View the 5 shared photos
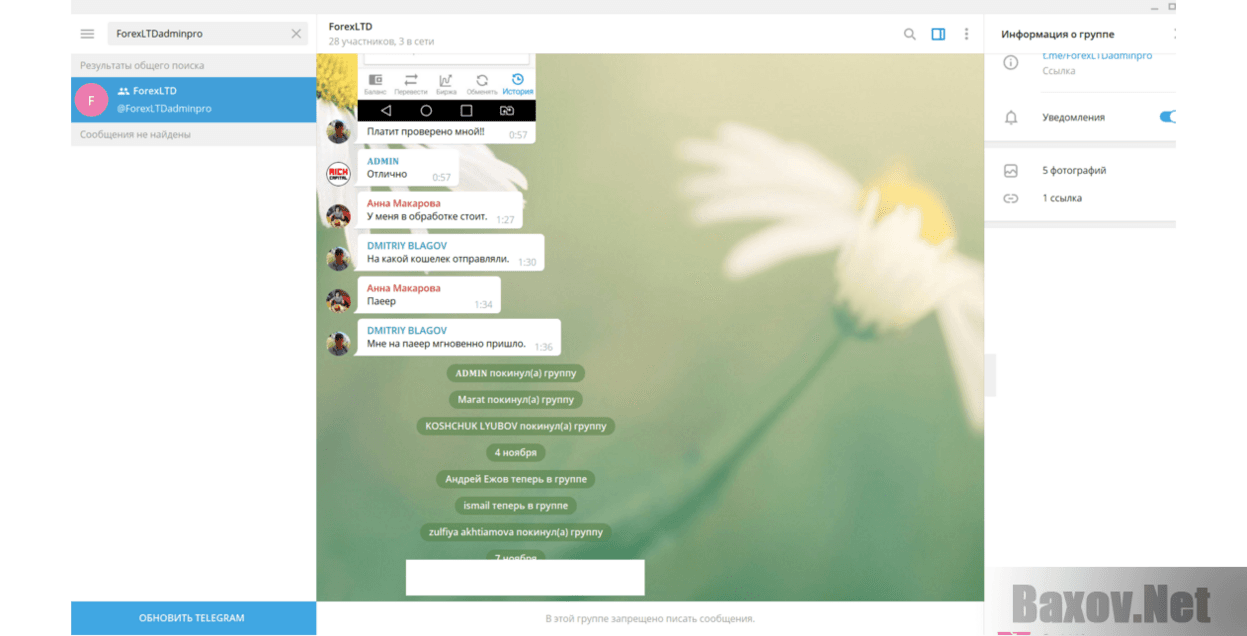 tap(1074, 171)
